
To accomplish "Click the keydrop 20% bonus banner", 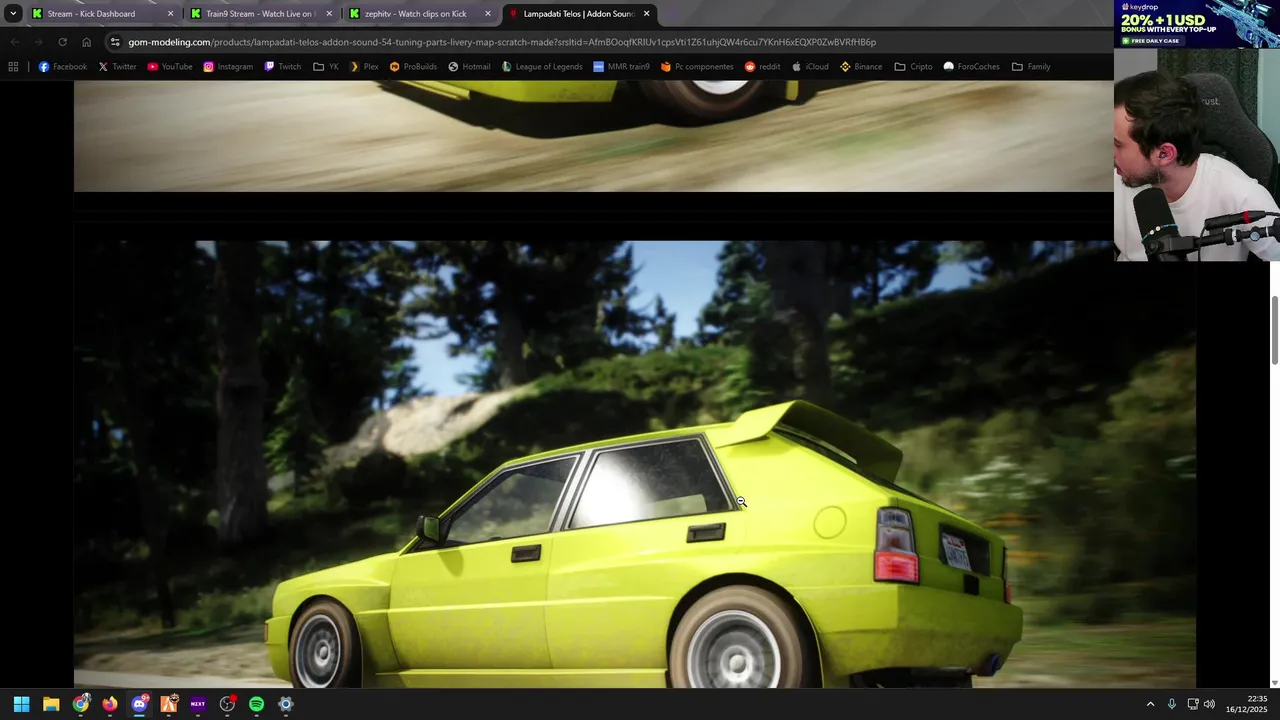I will (x=1197, y=24).
